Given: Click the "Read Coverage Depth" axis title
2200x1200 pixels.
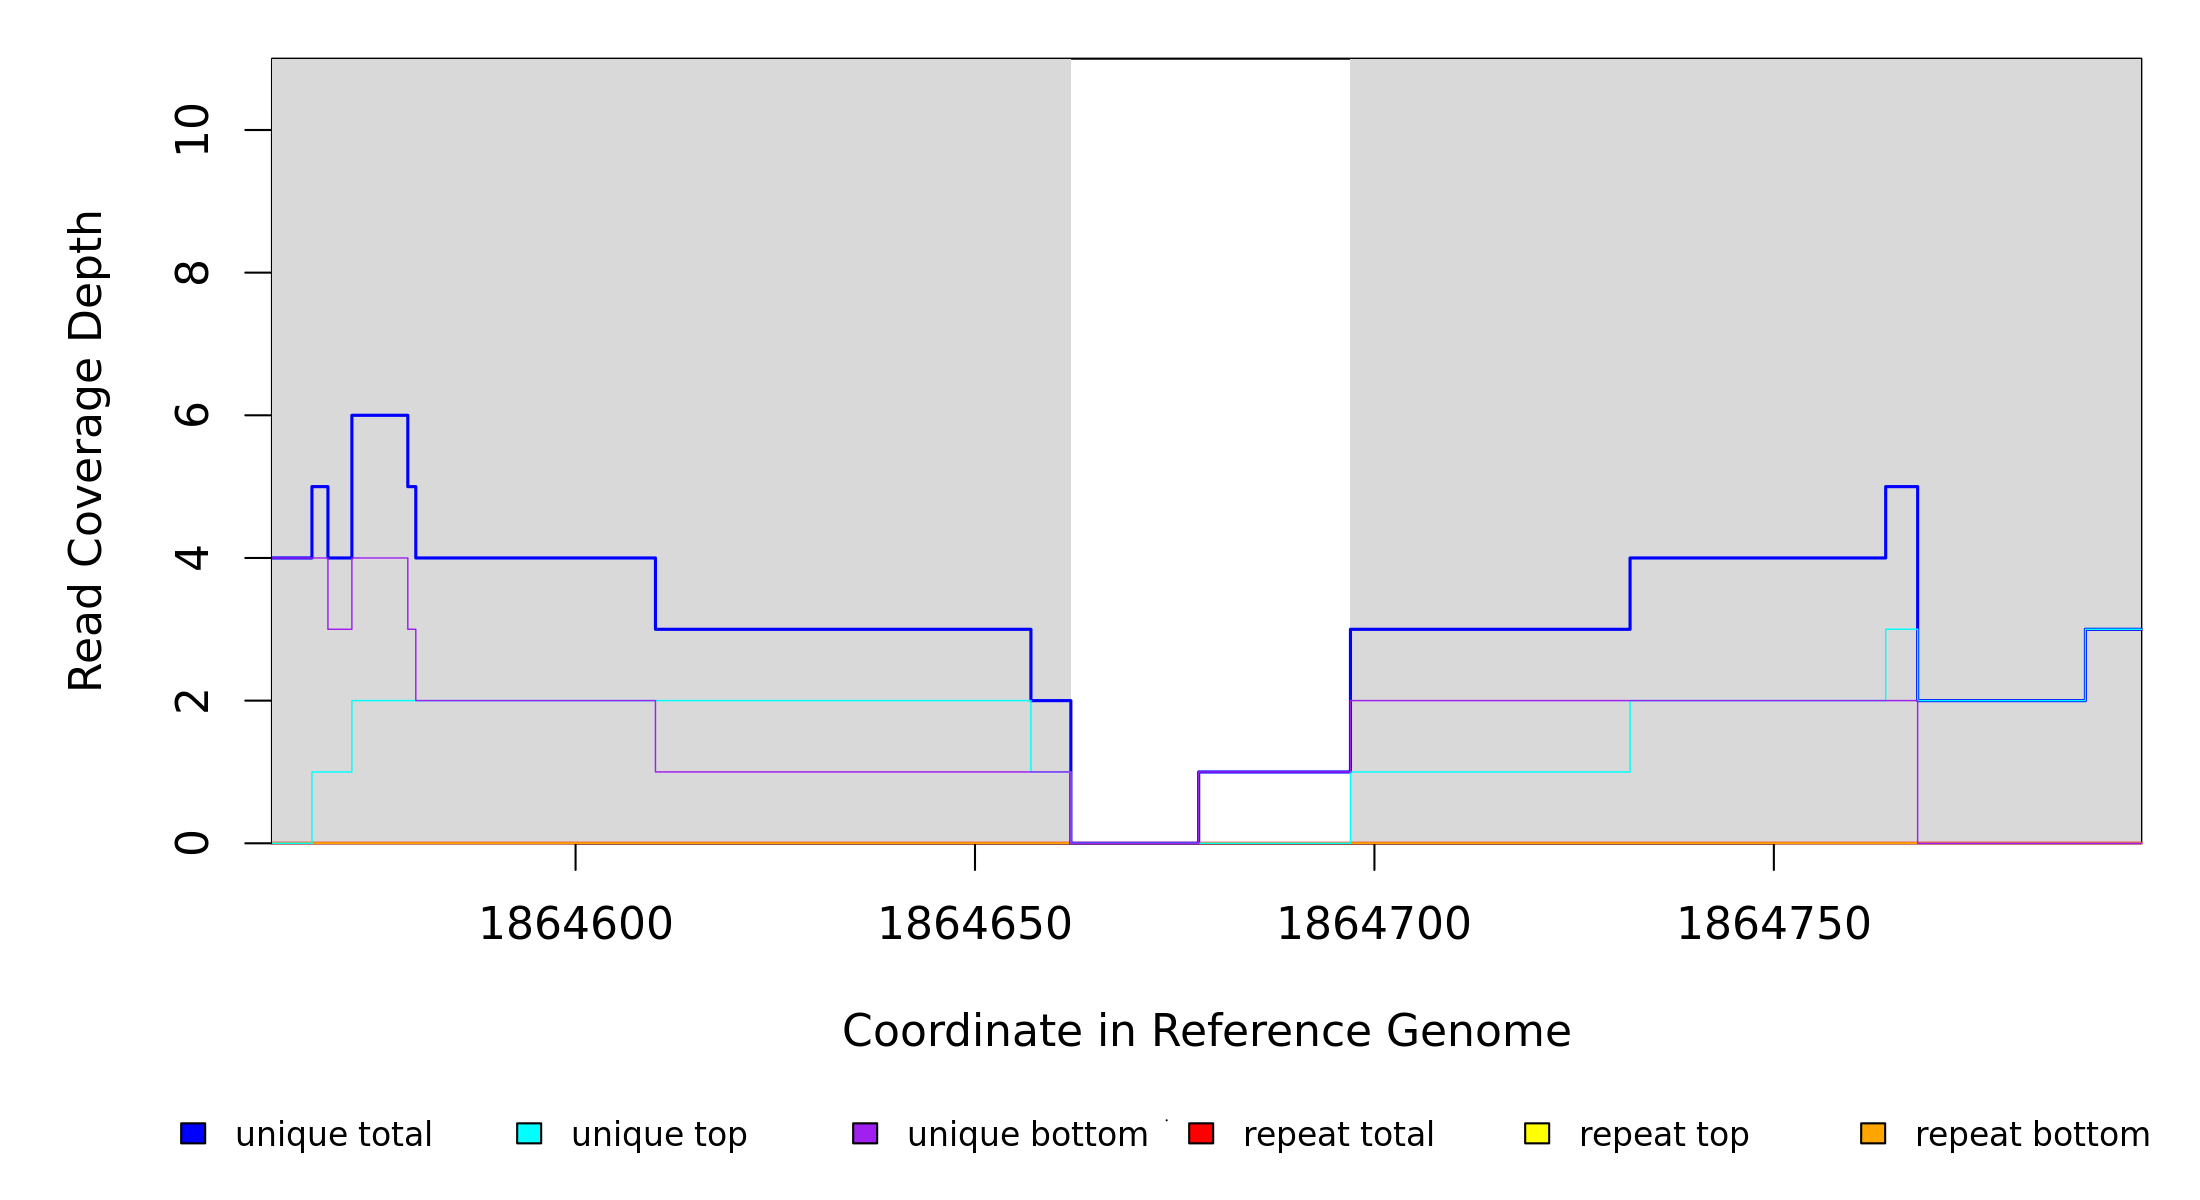Looking at the screenshot, I should point(86,450).
